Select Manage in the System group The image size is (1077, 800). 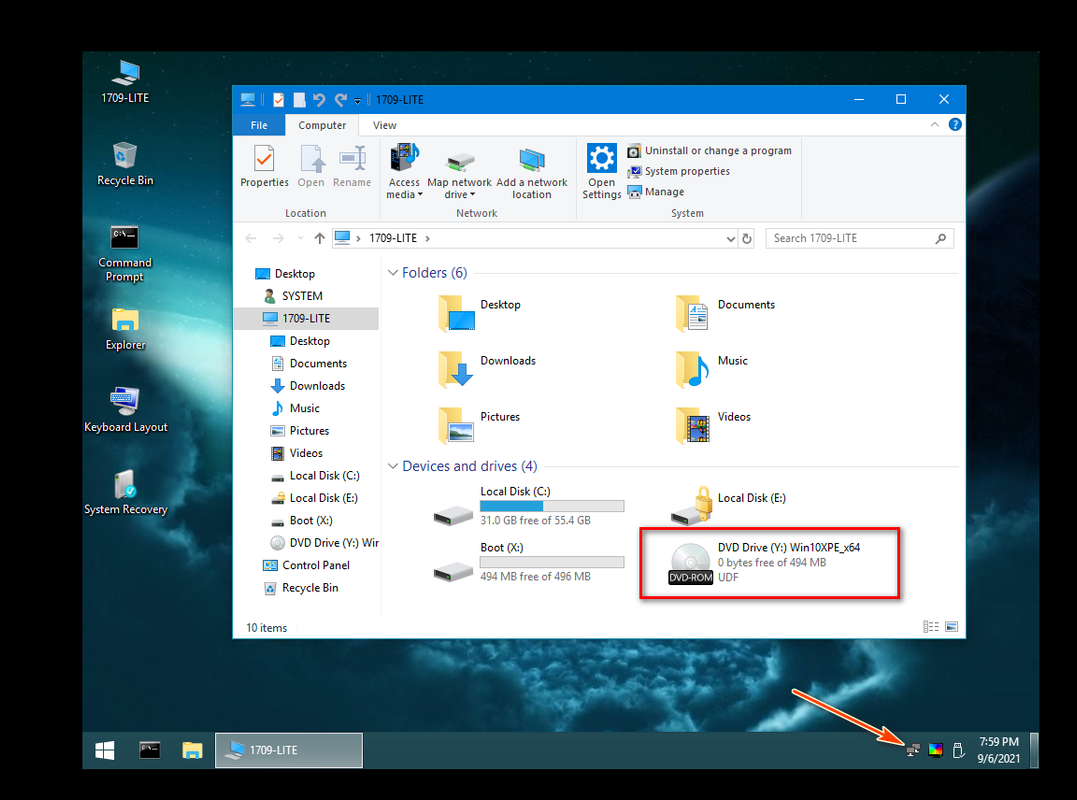(656, 192)
